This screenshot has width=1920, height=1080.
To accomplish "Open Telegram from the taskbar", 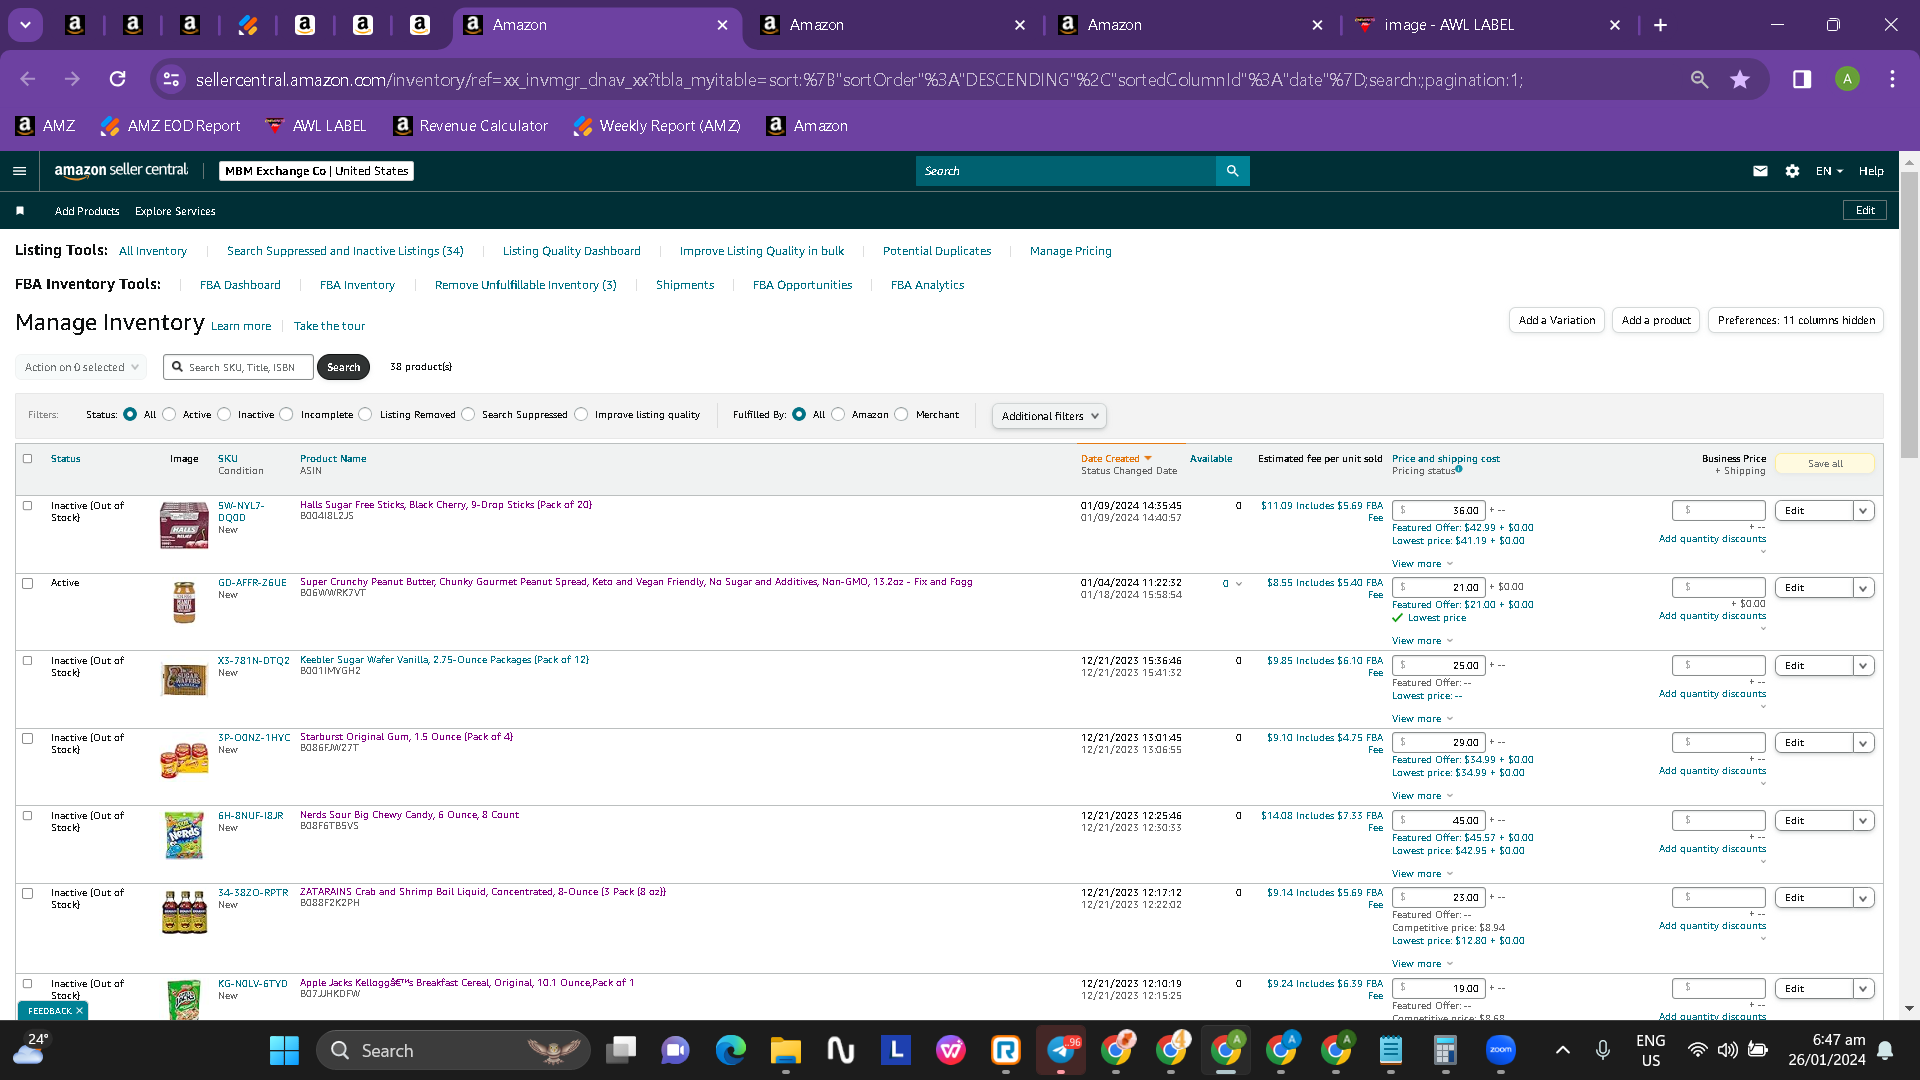I will pyautogui.click(x=1061, y=1050).
